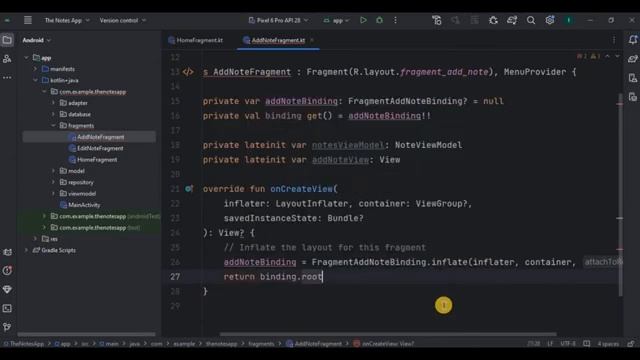Click UTF-8 encoding in status bar

(568, 344)
